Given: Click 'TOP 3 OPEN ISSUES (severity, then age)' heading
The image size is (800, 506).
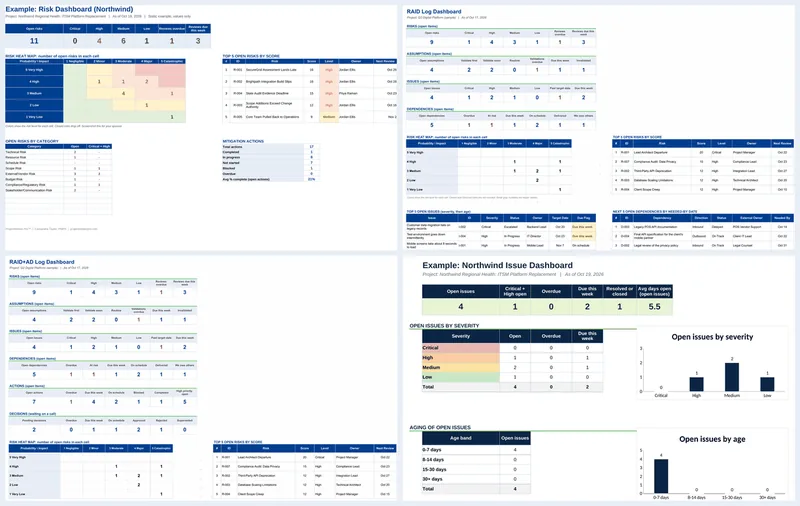Looking at the screenshot, I should click(438, 211).
